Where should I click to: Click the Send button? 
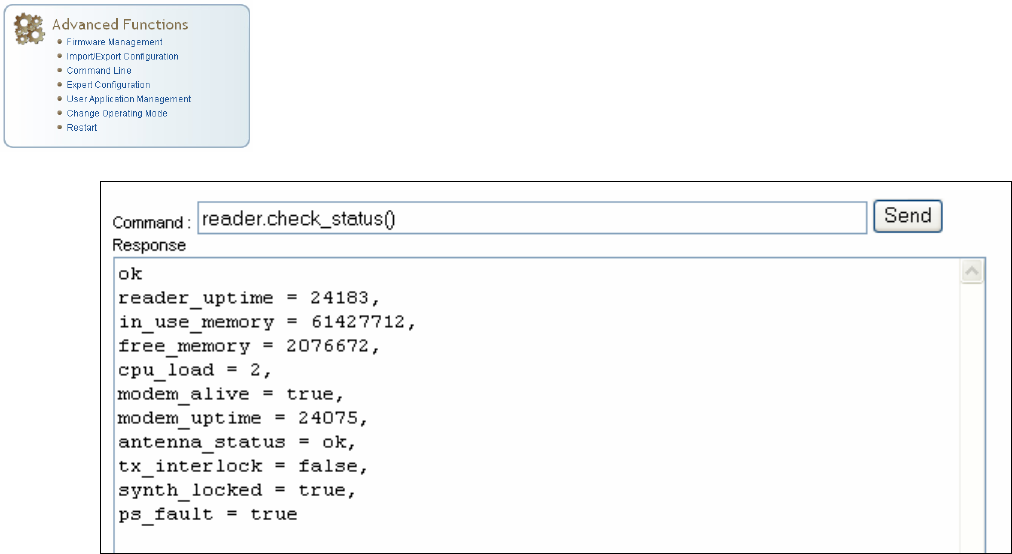coord(907,216)
